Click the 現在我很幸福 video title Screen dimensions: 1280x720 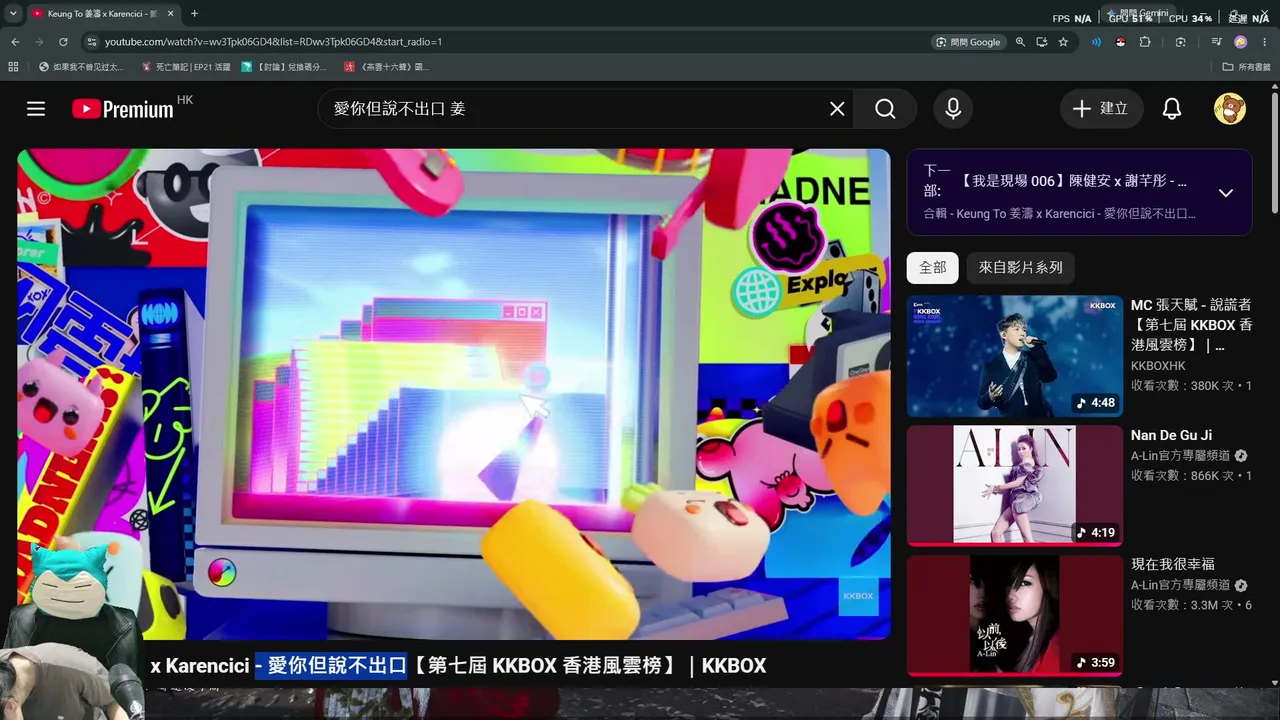tap(1173, 564)
